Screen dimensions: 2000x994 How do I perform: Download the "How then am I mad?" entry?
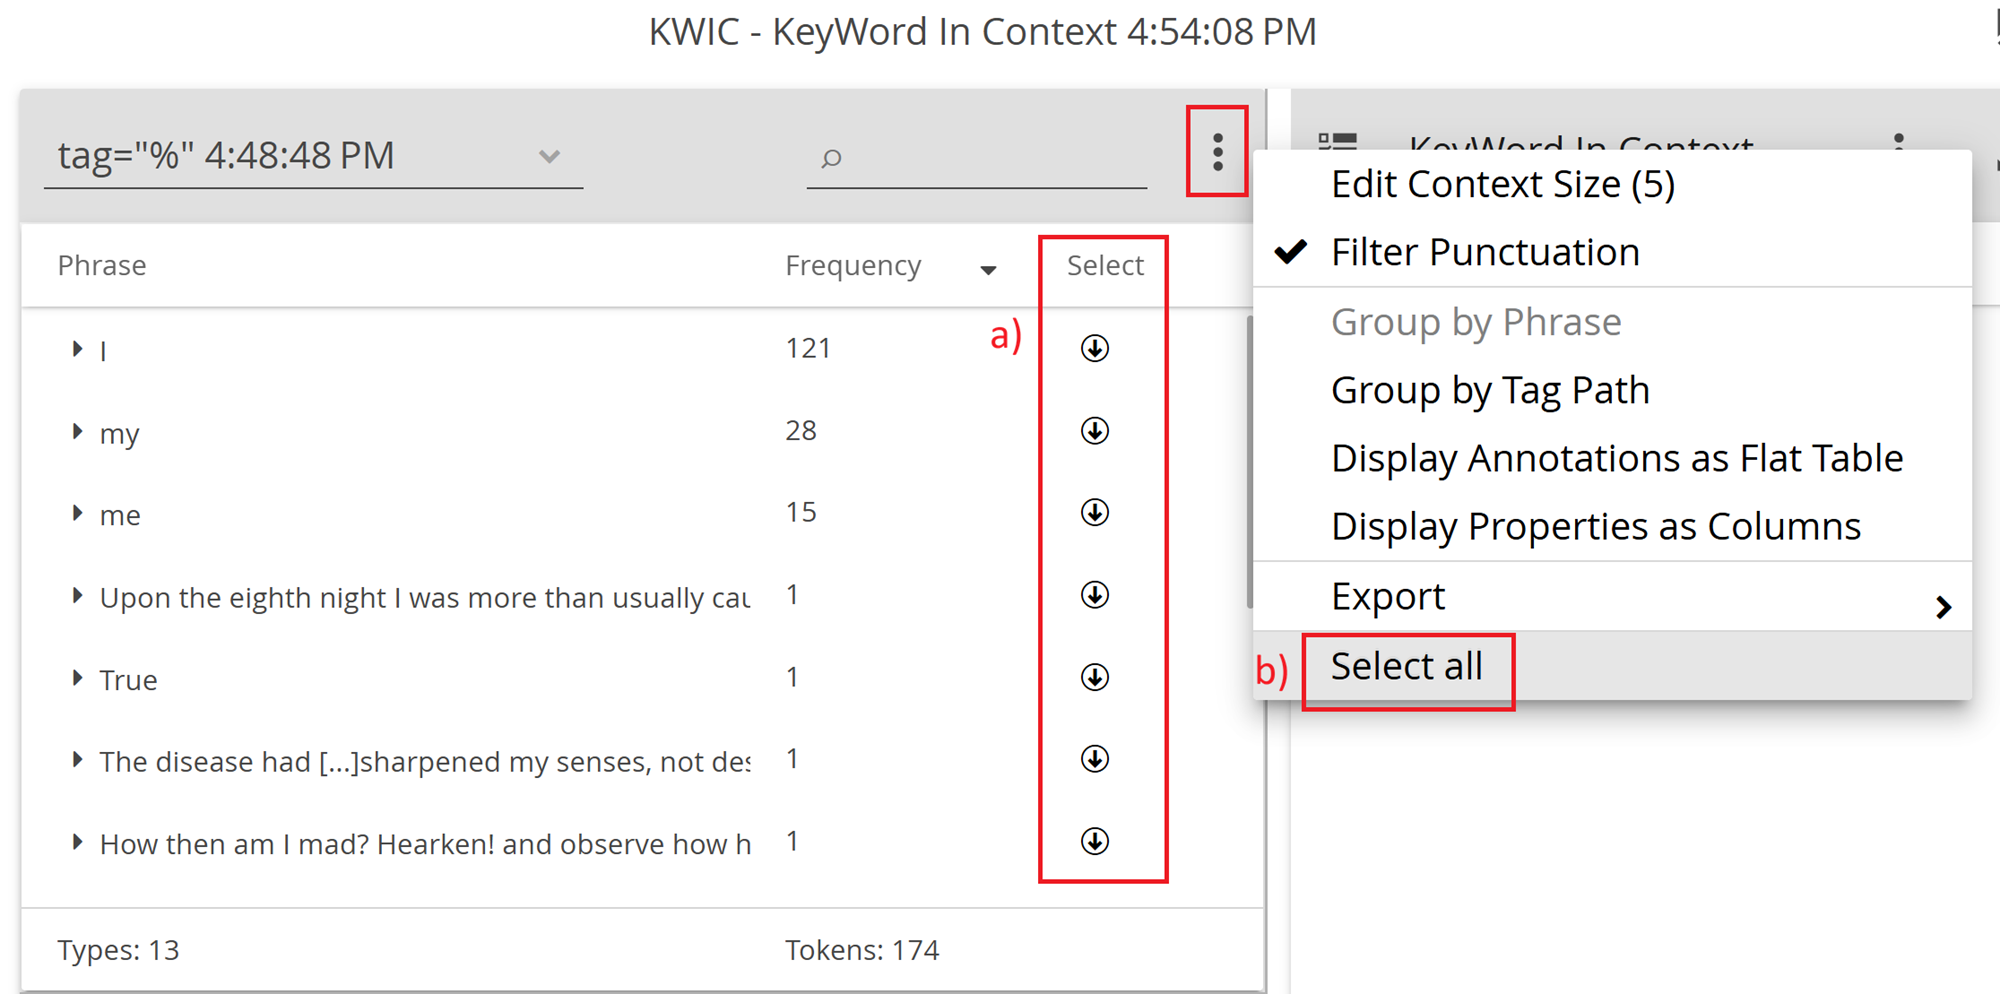click(x=1095, y=841)
